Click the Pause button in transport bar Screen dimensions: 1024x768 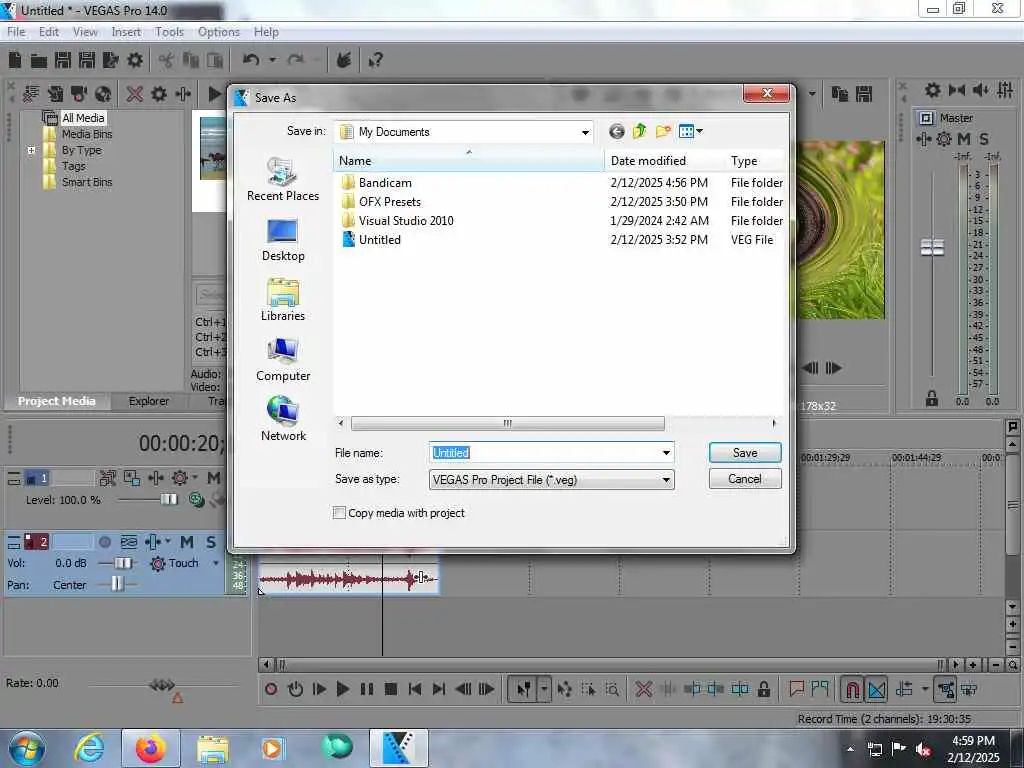(366, 689)
